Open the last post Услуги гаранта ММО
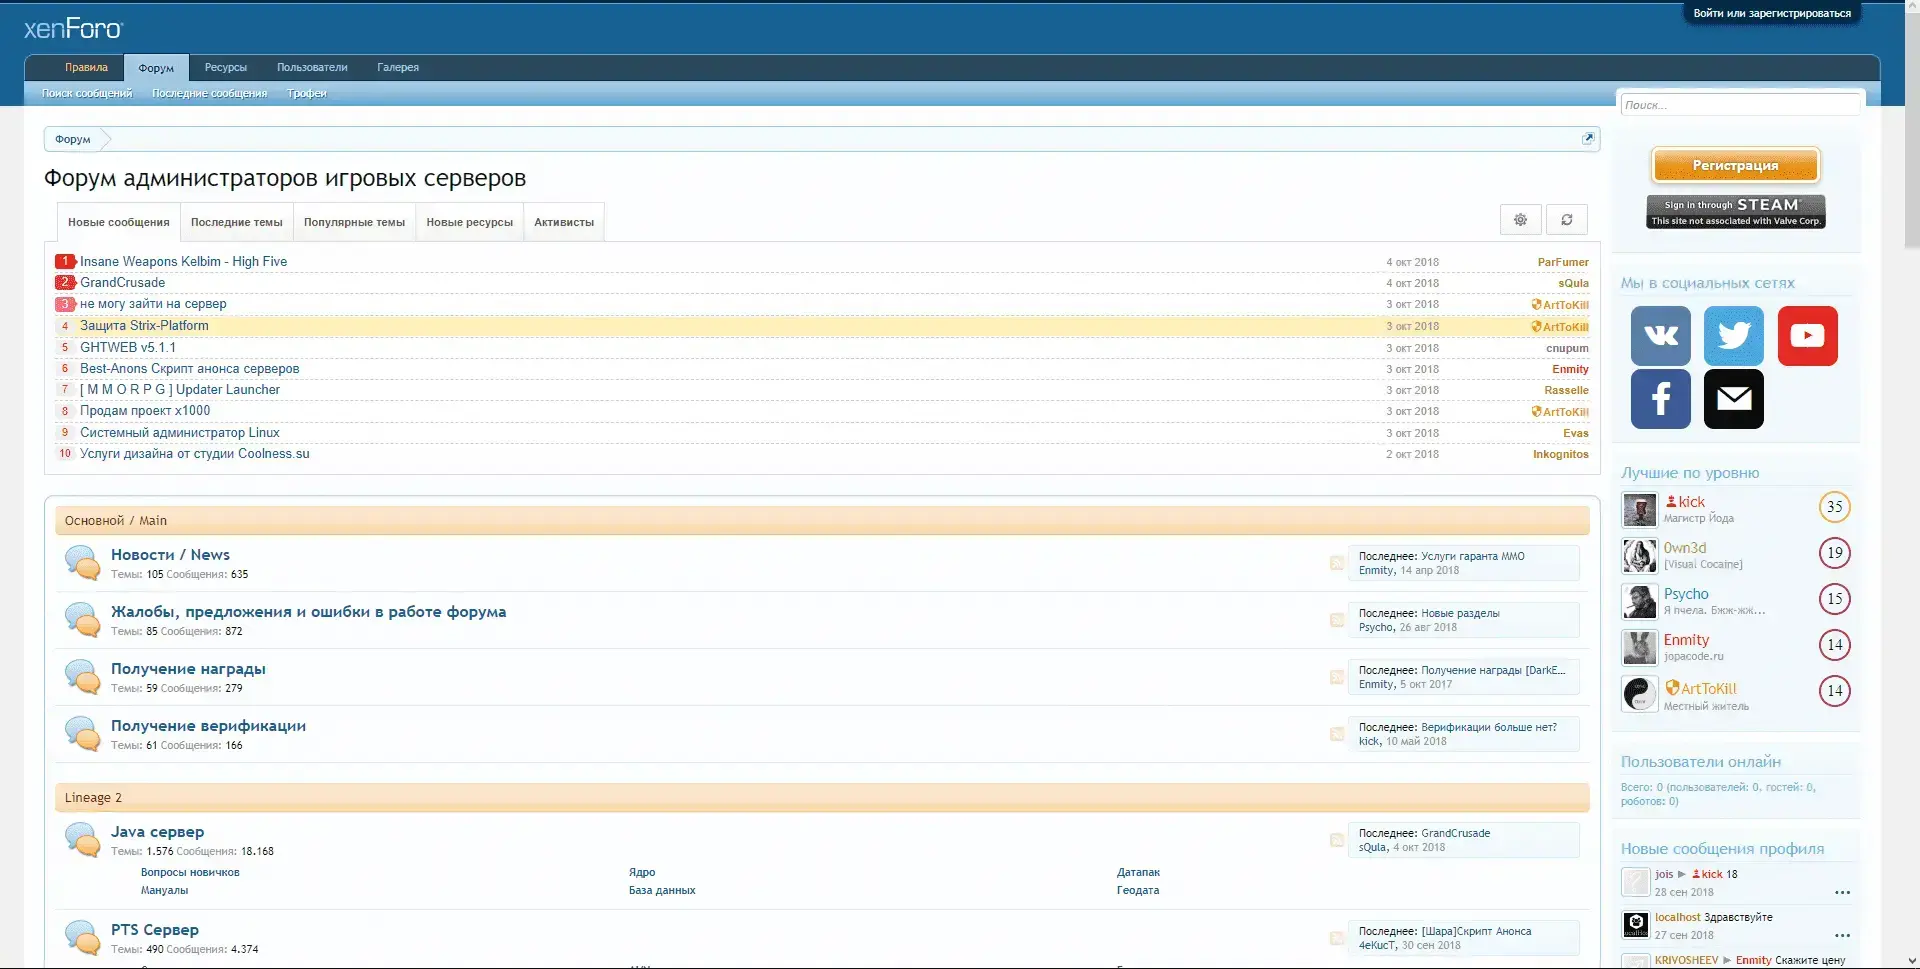 [x=1472, y=556]
